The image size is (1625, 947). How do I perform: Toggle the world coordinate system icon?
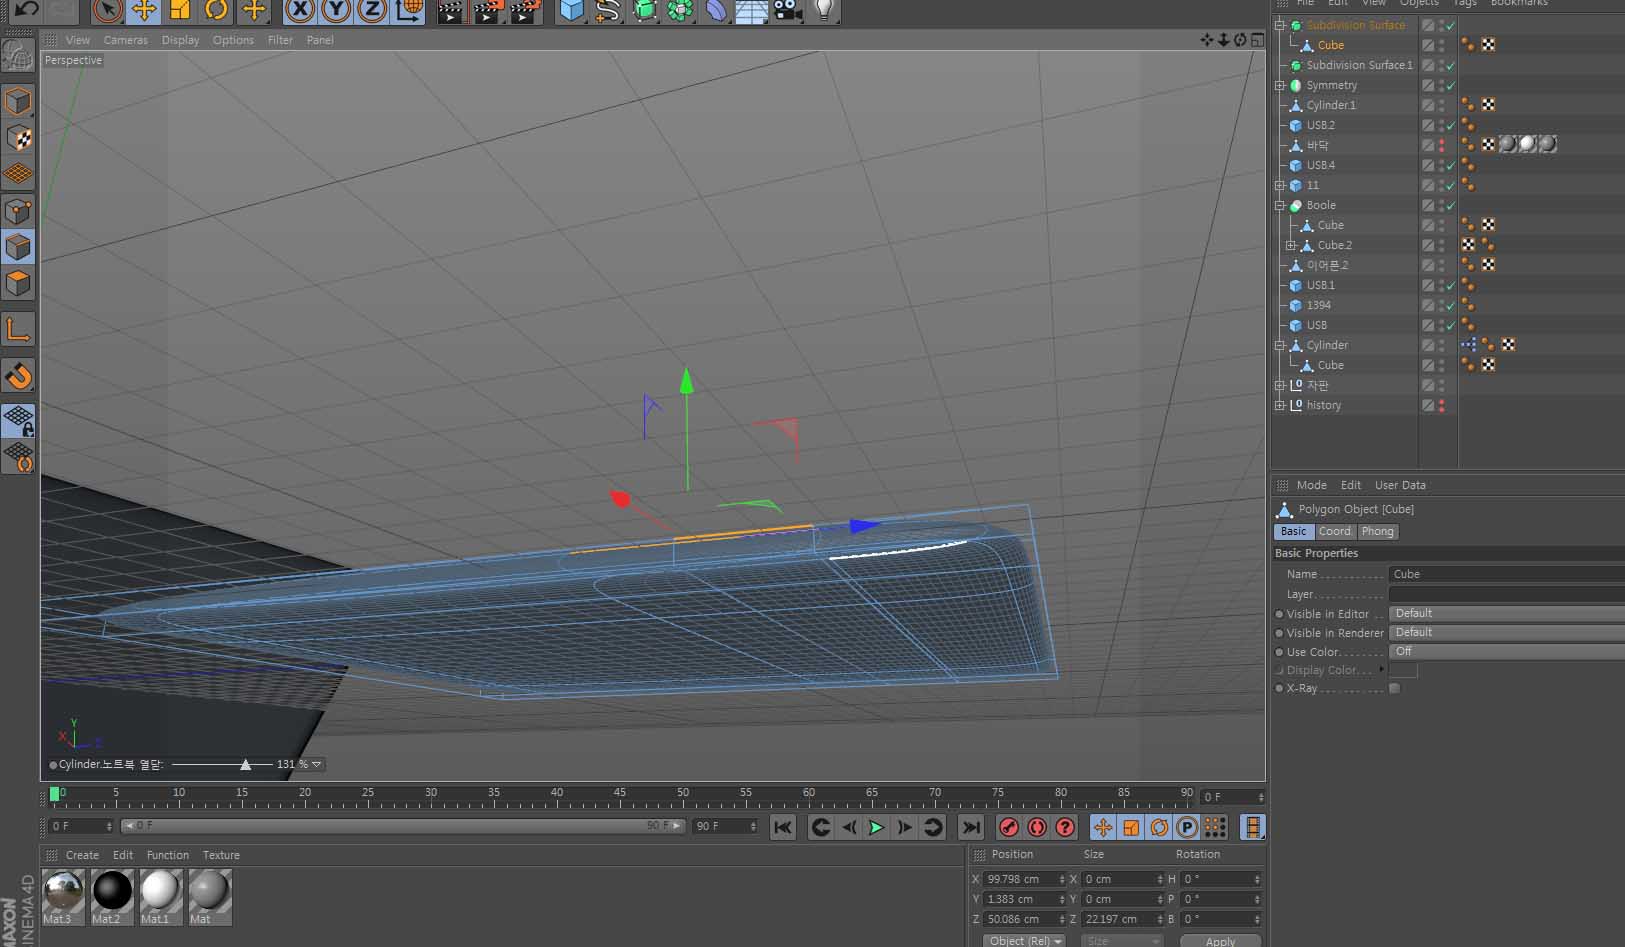[x=408, y=11]
